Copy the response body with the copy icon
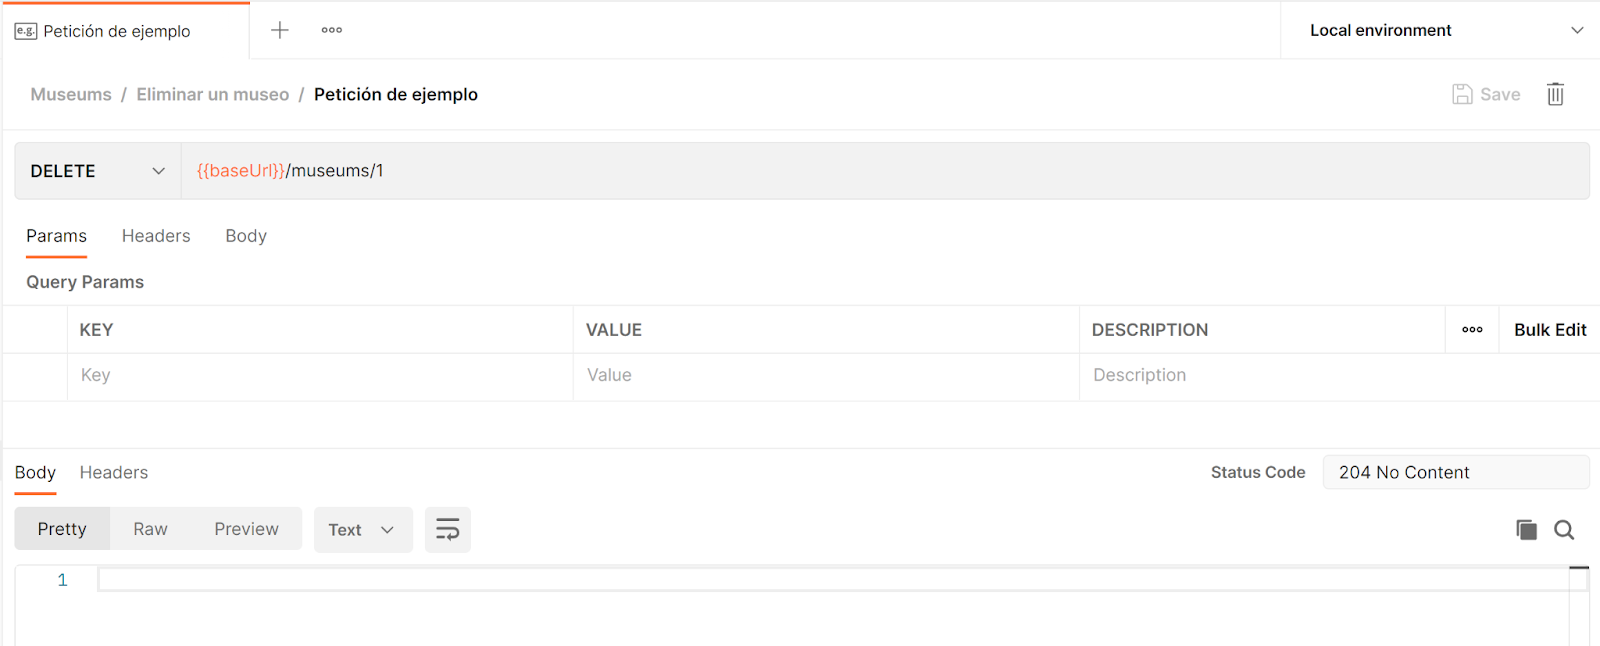Viewport: 1600px width, 646px height. [1526, 529]
